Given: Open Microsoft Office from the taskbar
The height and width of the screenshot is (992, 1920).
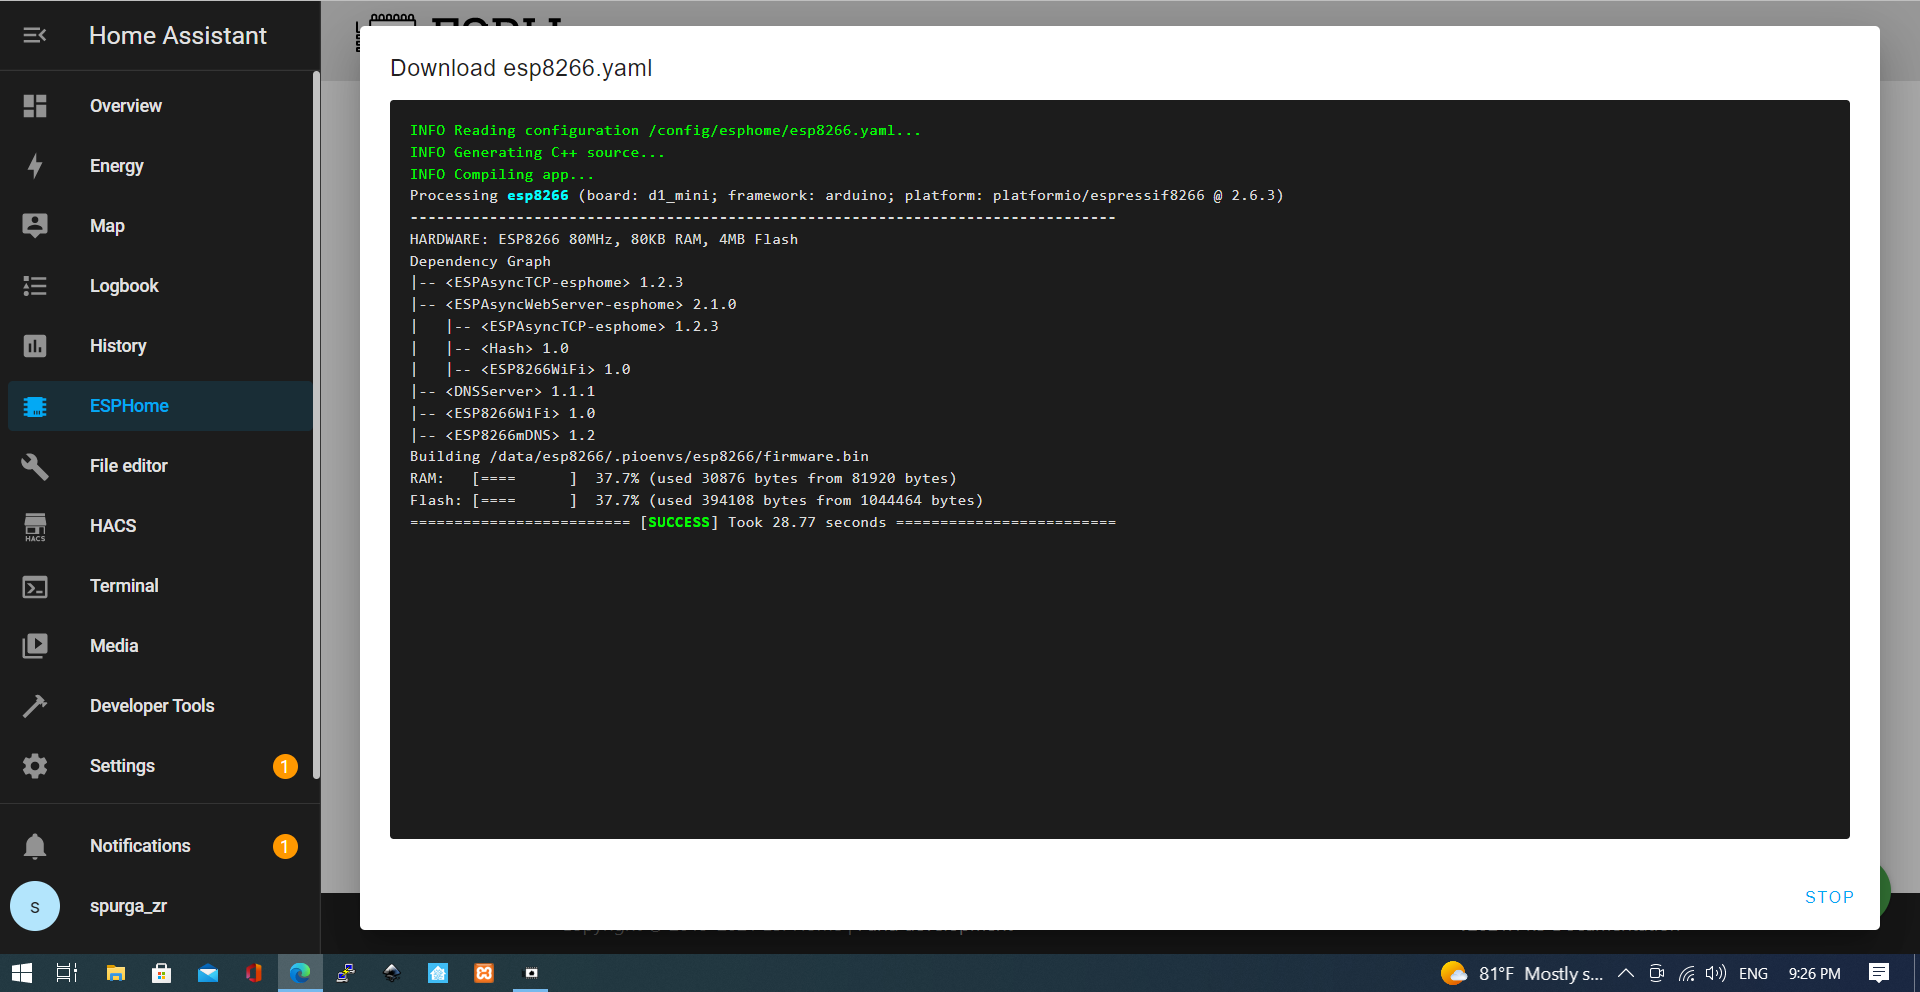Looking at the screenshot, I should [254, 973].
